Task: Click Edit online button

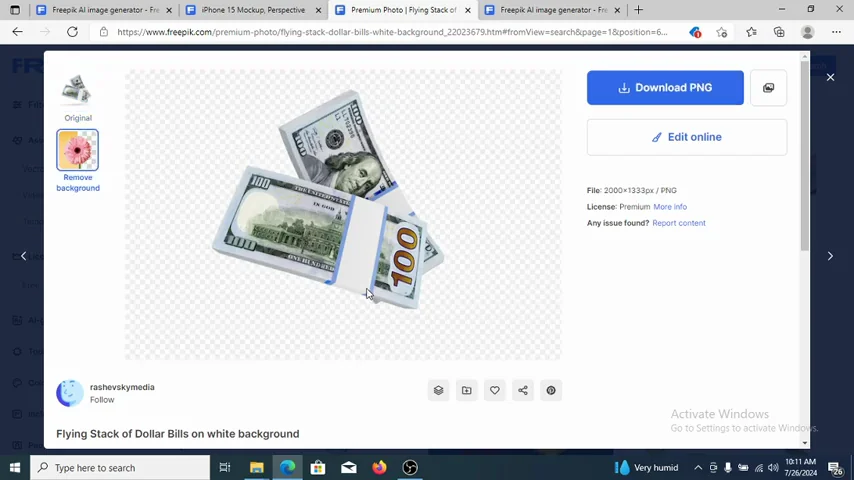Action: (687, 137)
